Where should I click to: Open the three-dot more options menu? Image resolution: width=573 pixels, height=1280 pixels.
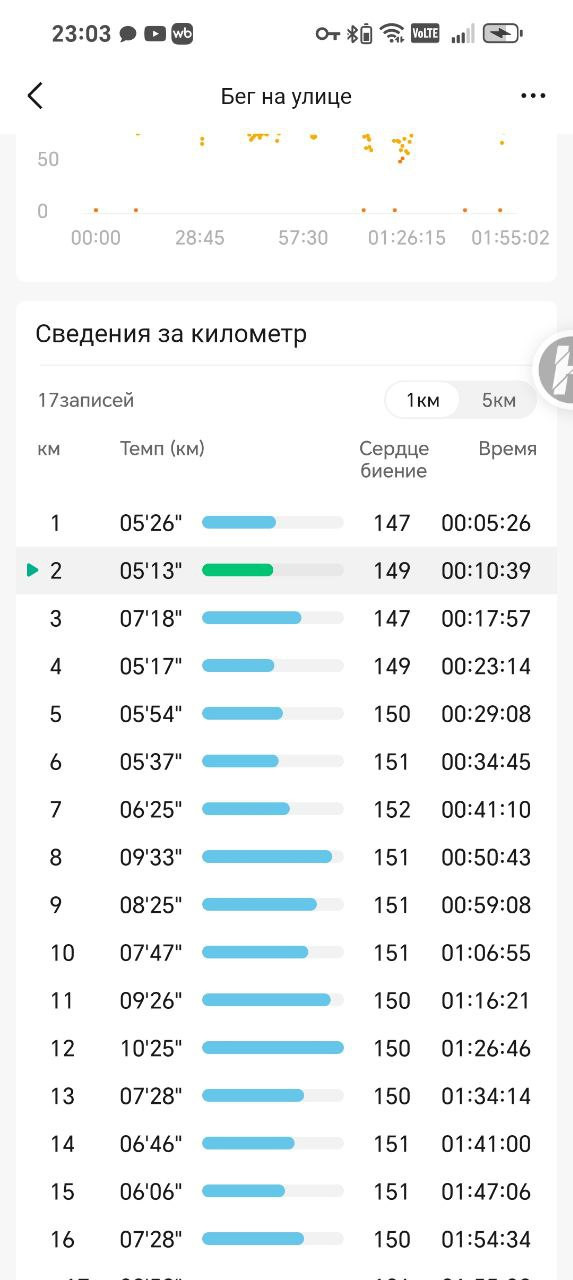(x=533, y=96)
